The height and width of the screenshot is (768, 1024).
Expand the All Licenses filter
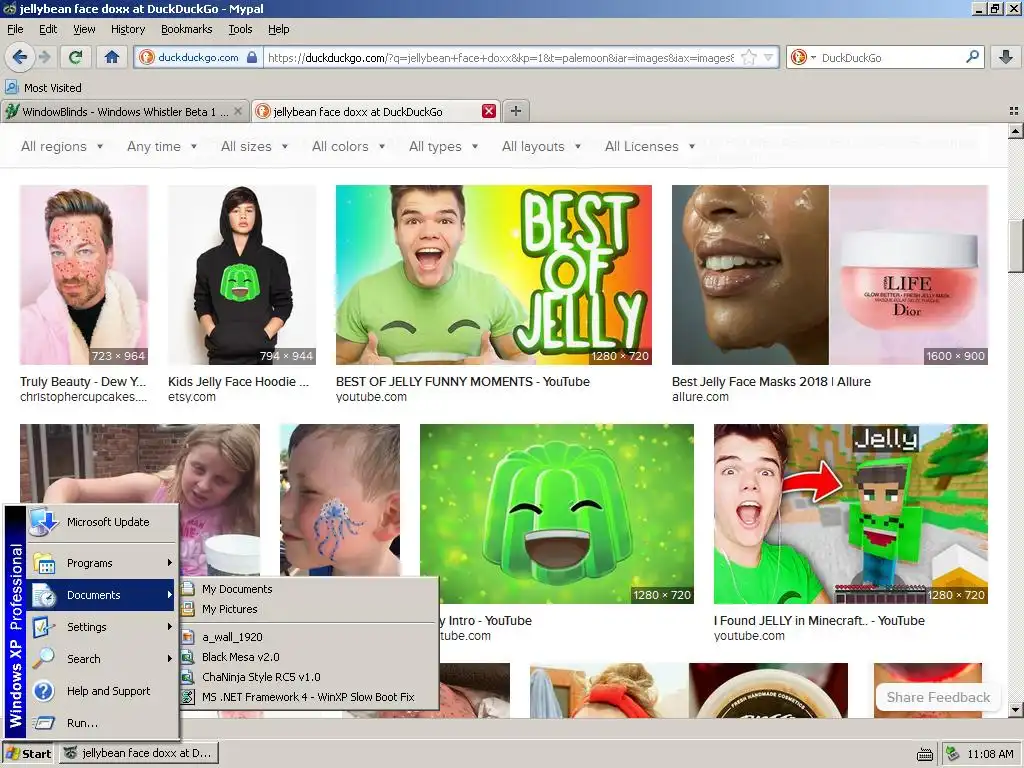tap(650, 146)
